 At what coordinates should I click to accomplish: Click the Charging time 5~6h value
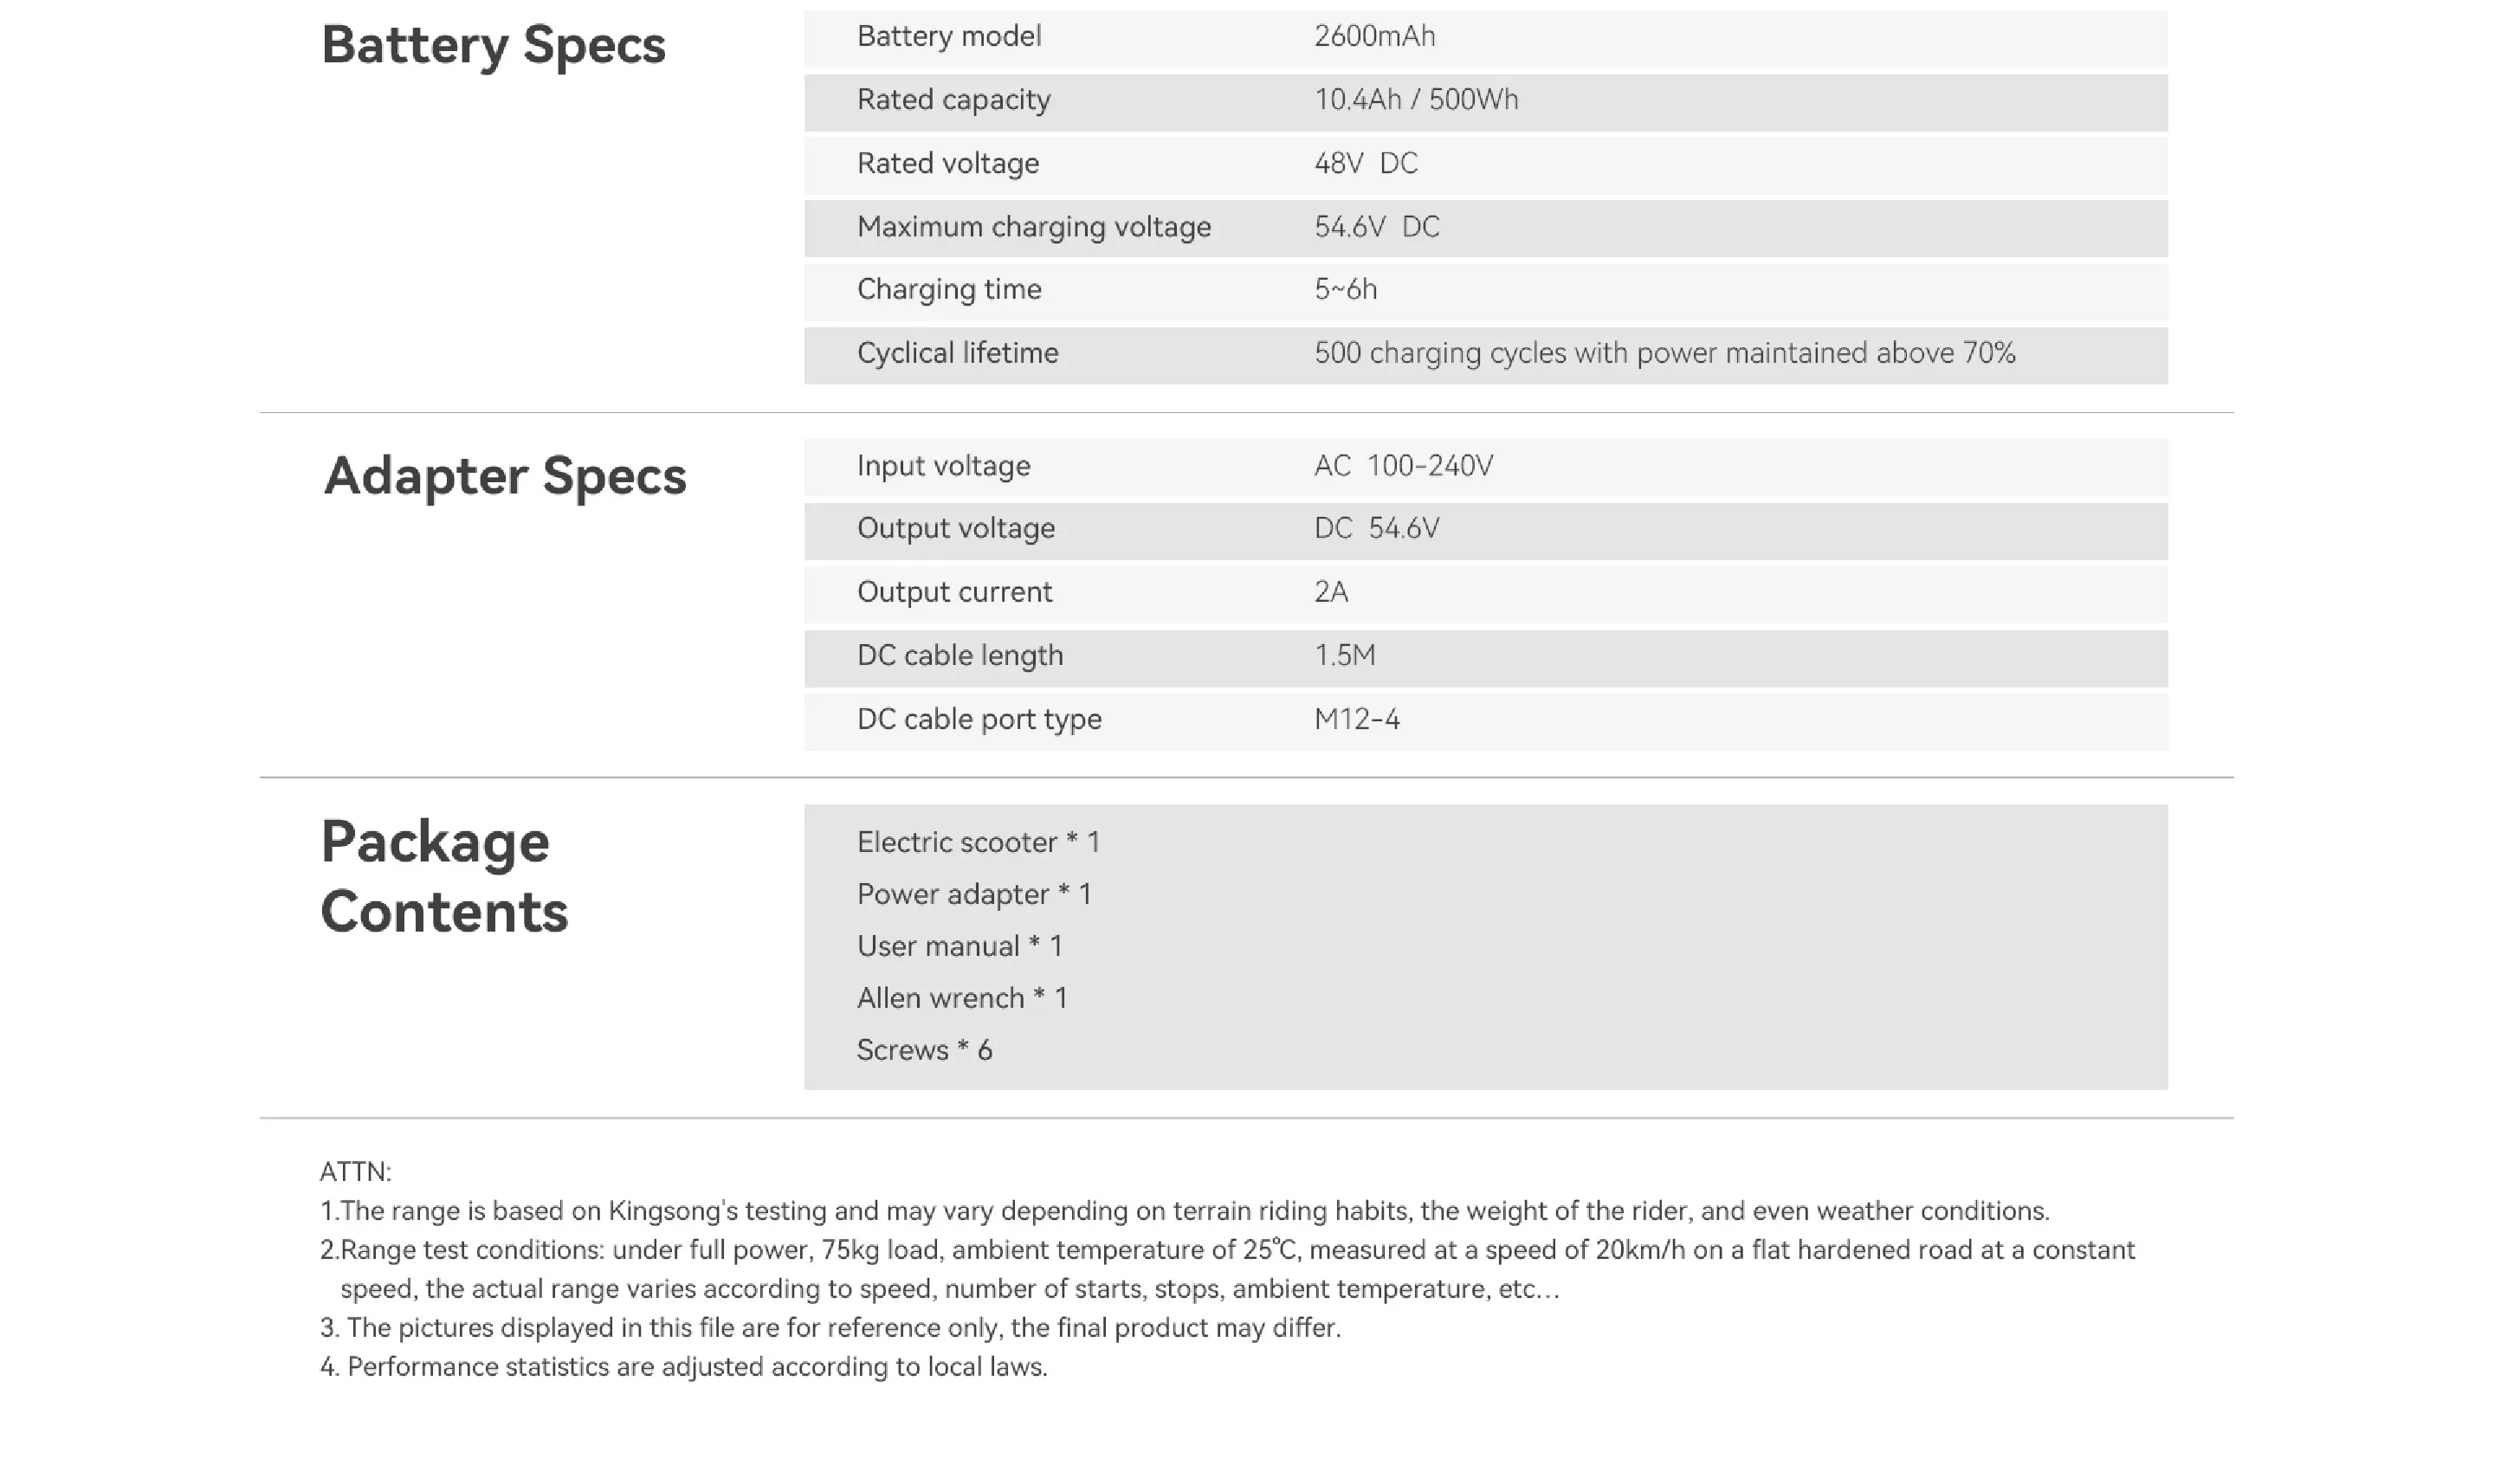pyautogui.click(x=1345, y=290)
